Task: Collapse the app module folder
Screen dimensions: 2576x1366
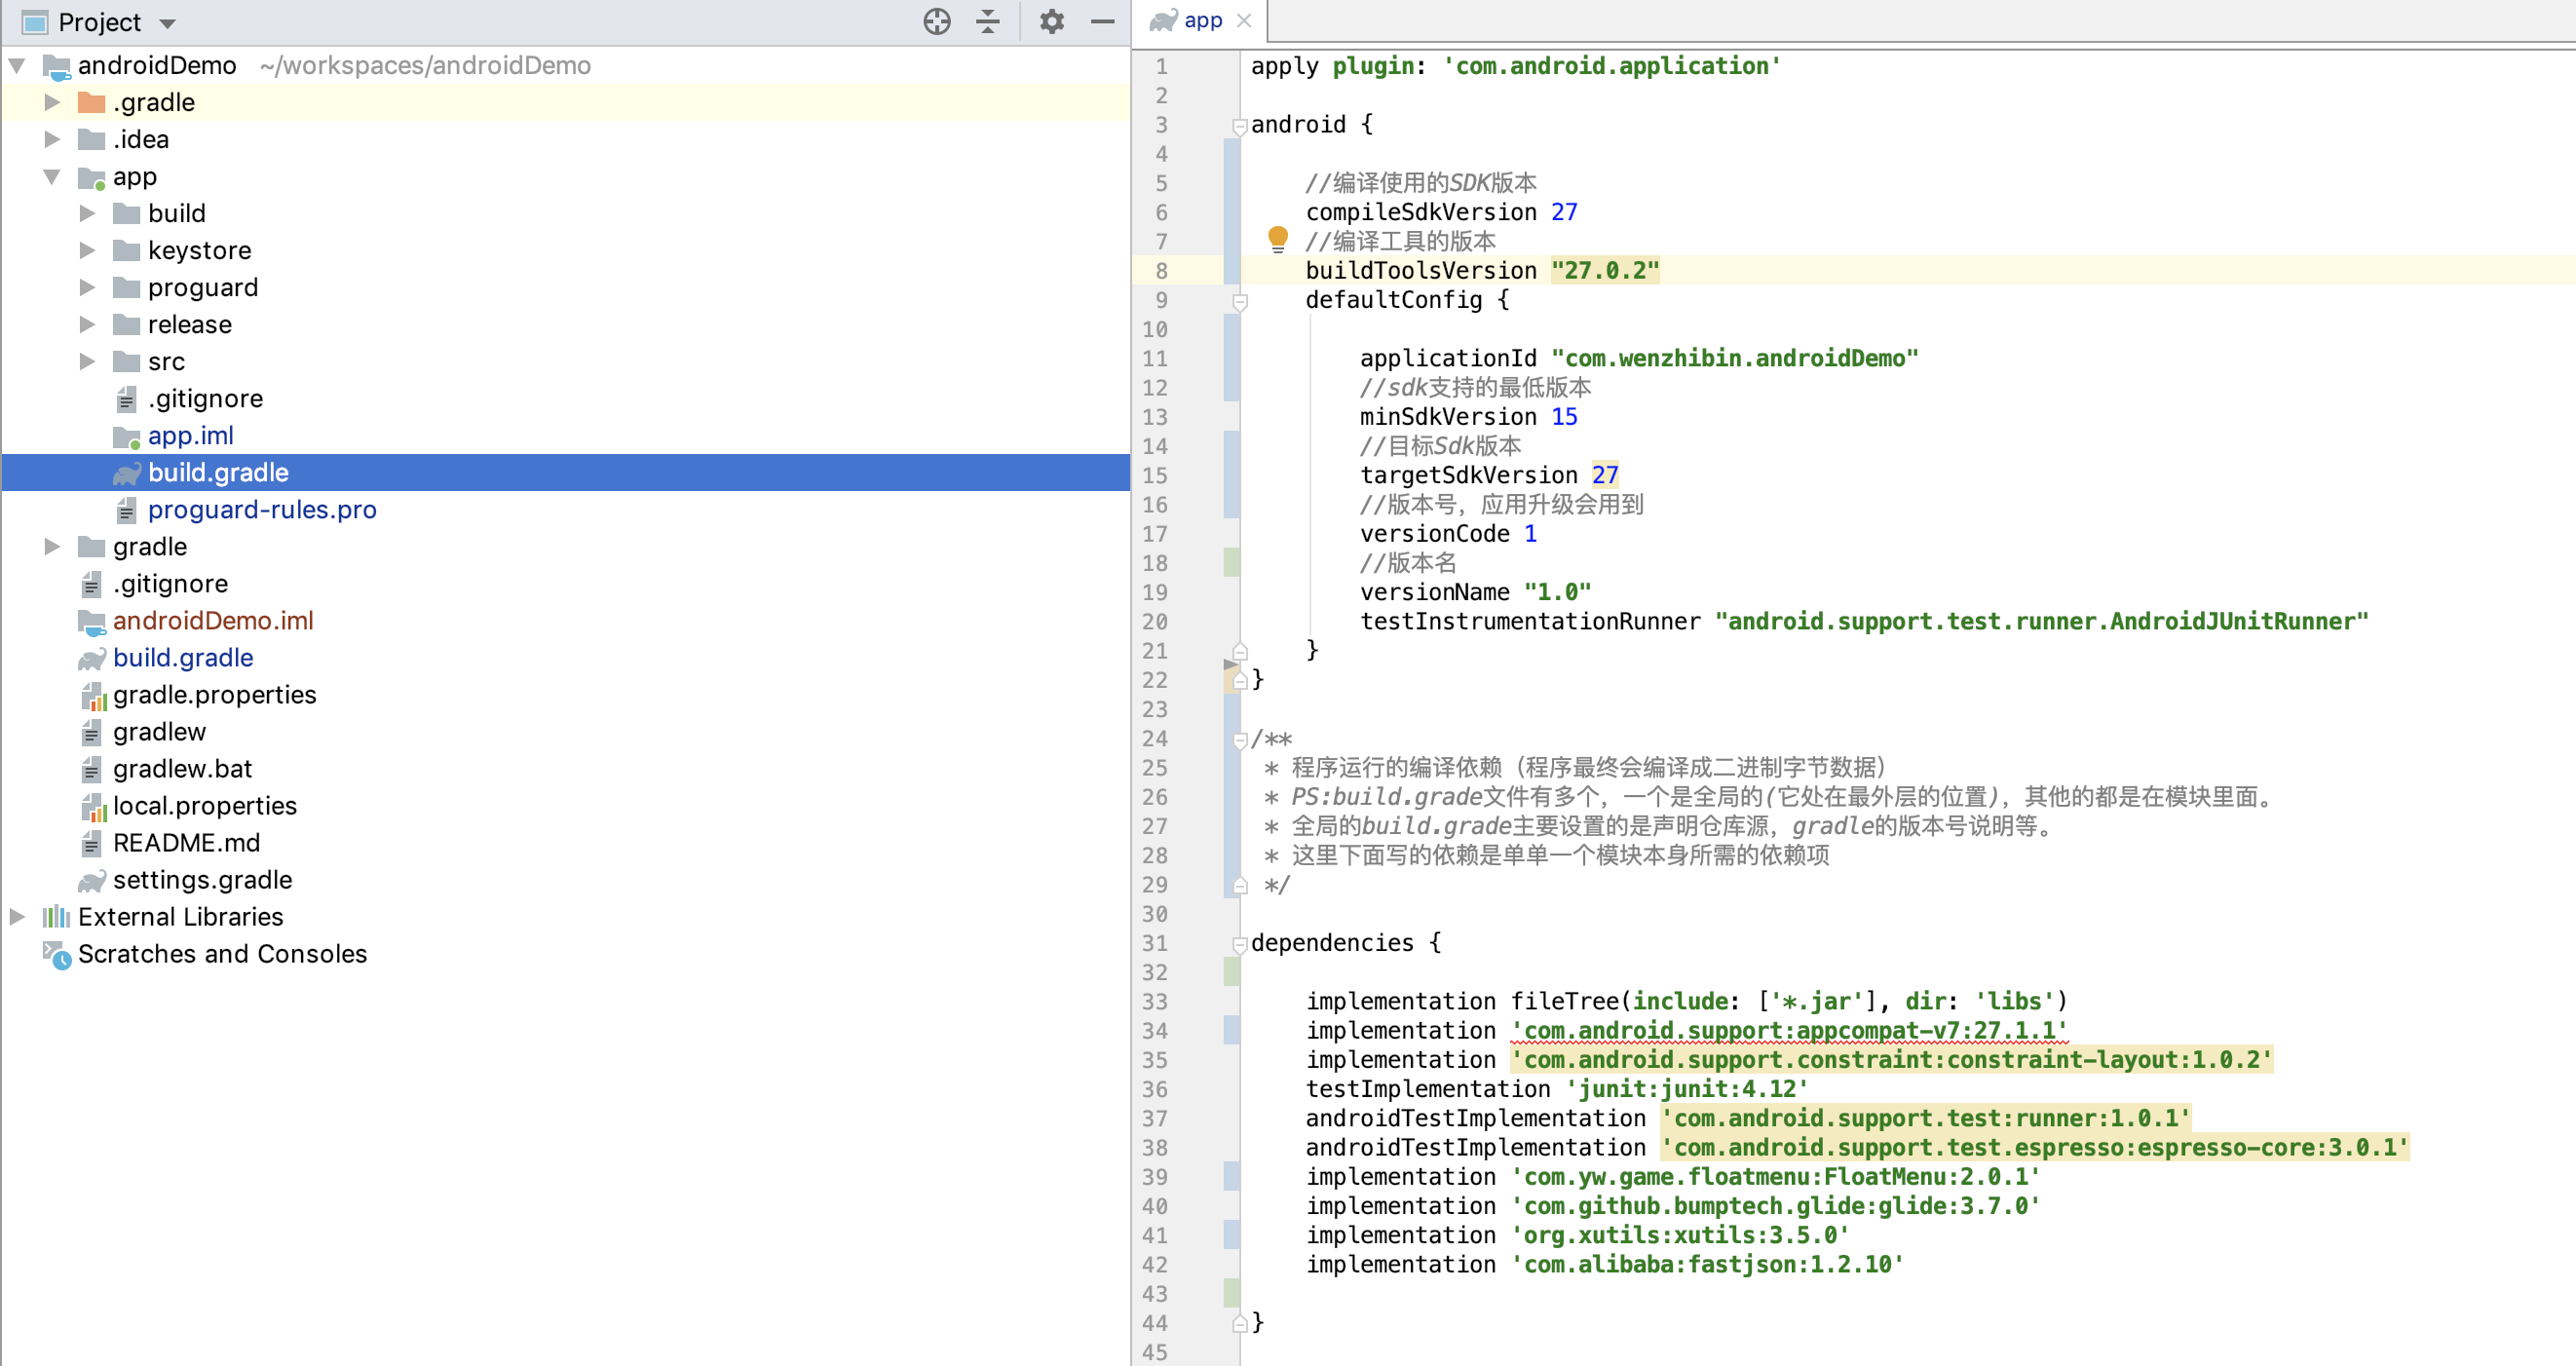Action: point(52,176)
